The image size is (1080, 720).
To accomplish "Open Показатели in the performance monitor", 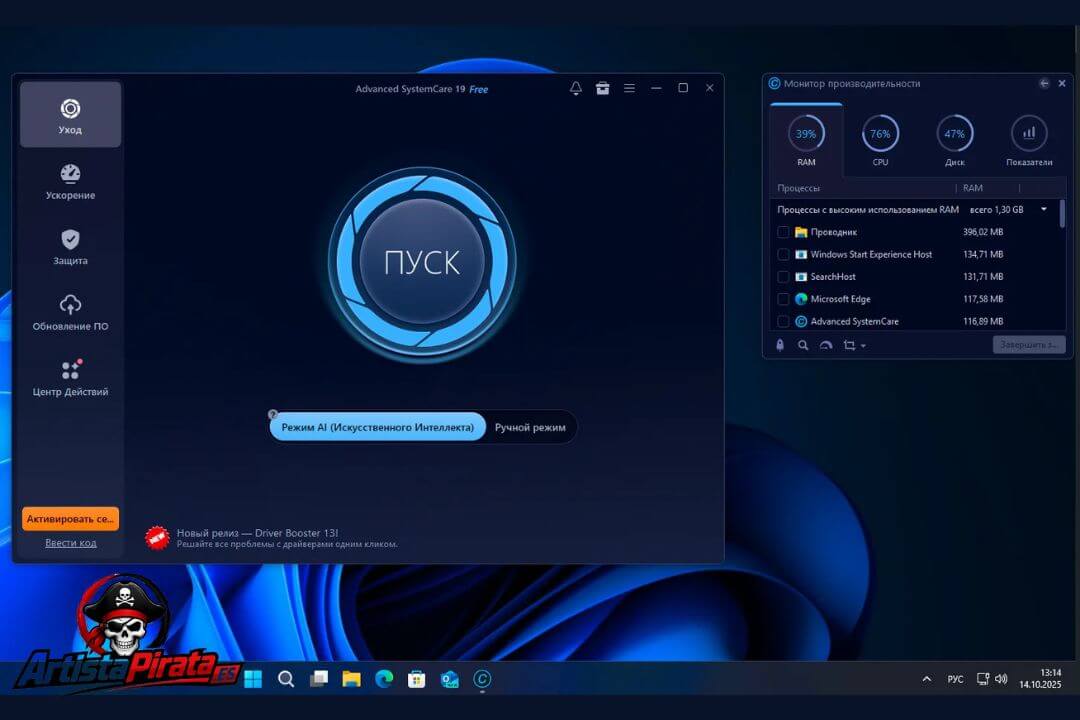I will 1029,141.
